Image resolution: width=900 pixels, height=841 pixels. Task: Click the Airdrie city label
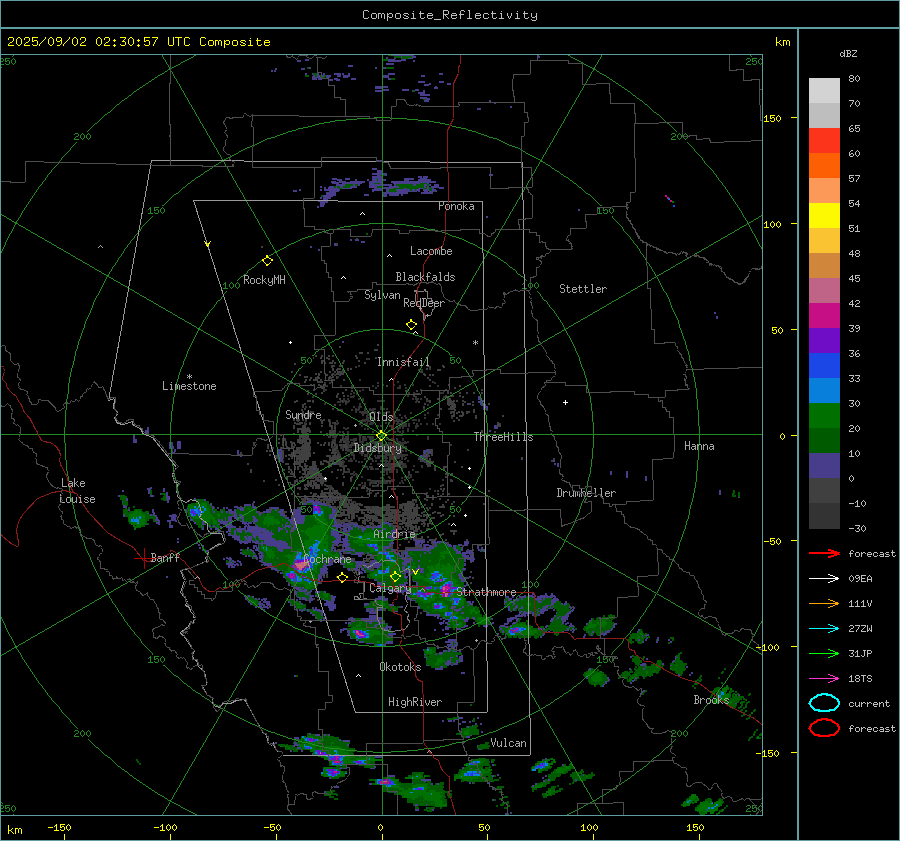coord(394,534)
